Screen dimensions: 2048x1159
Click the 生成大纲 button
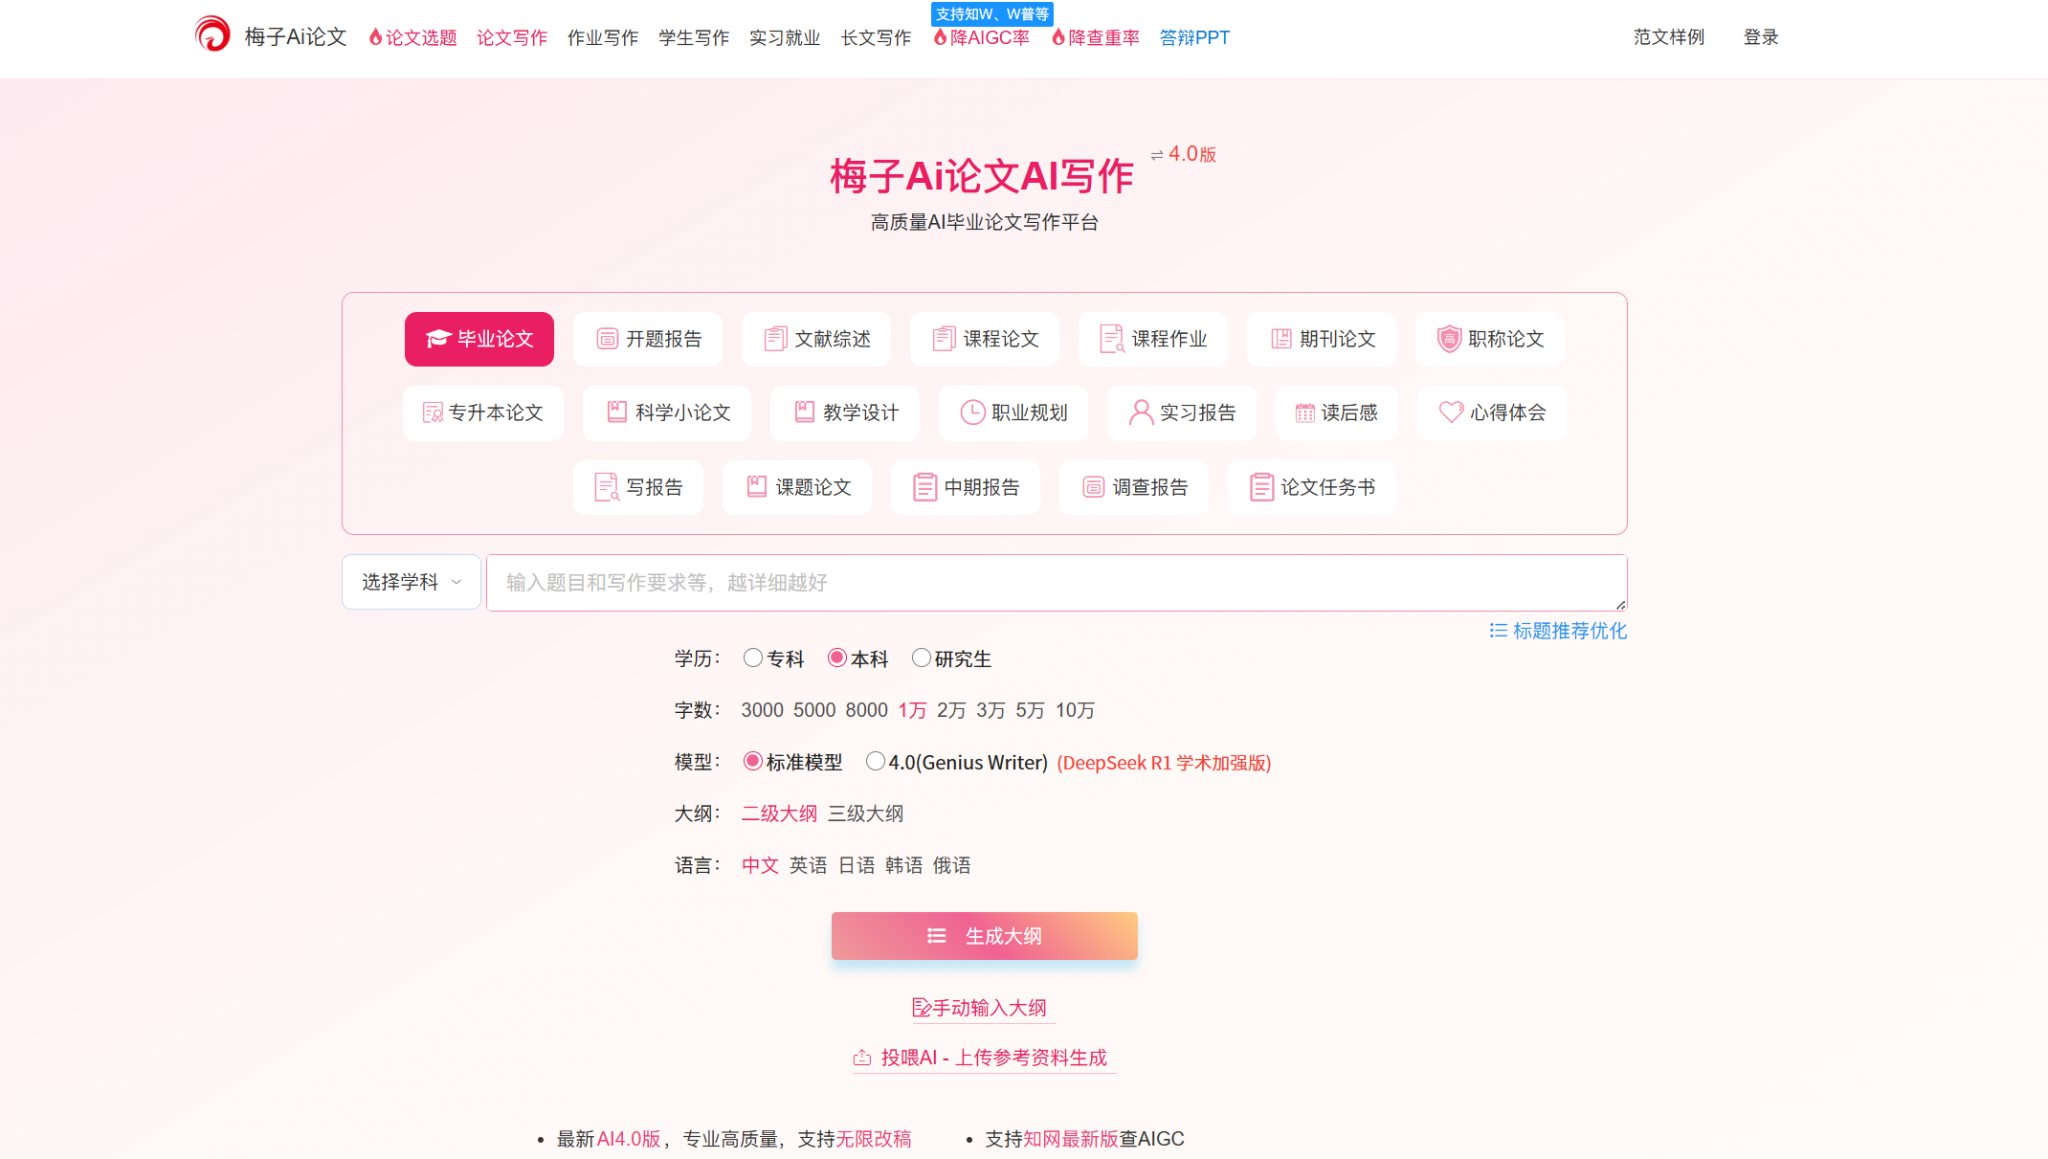(984, 936)
